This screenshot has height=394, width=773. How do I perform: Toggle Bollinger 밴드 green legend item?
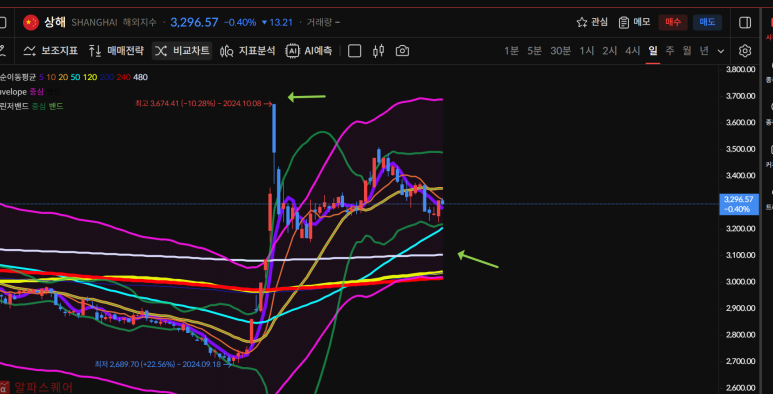pos(55,106)
